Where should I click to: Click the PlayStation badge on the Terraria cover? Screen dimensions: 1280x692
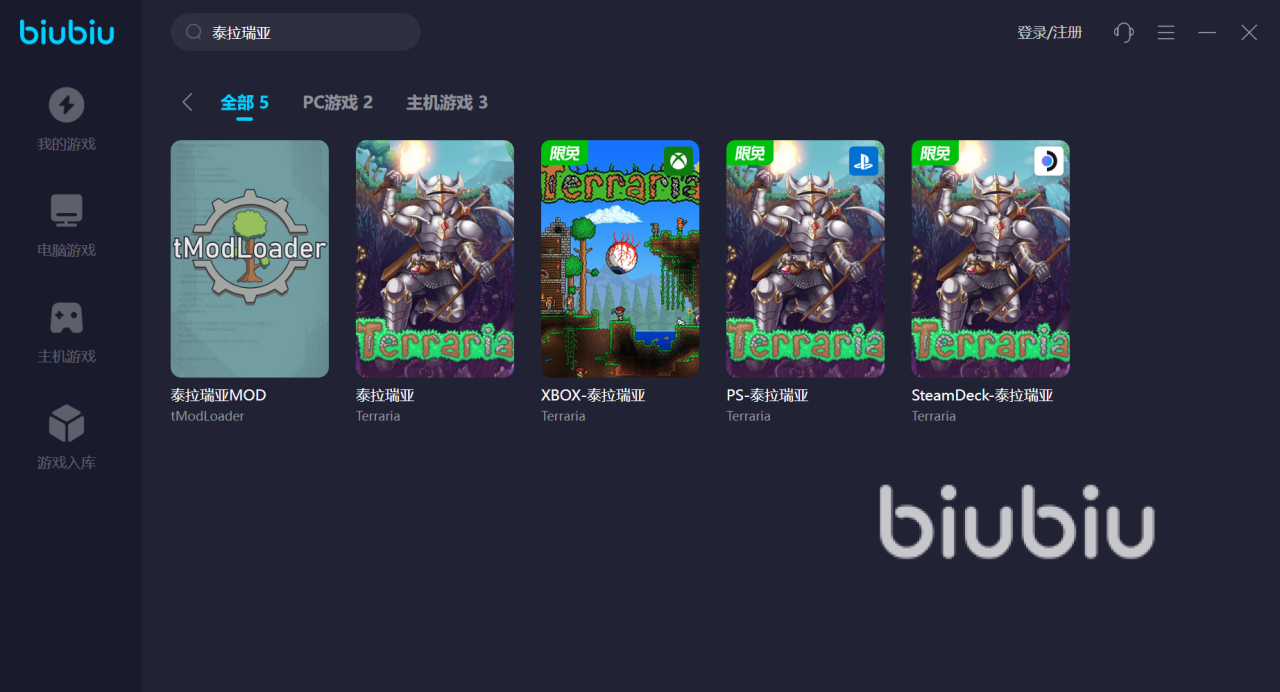pos(864,160)
